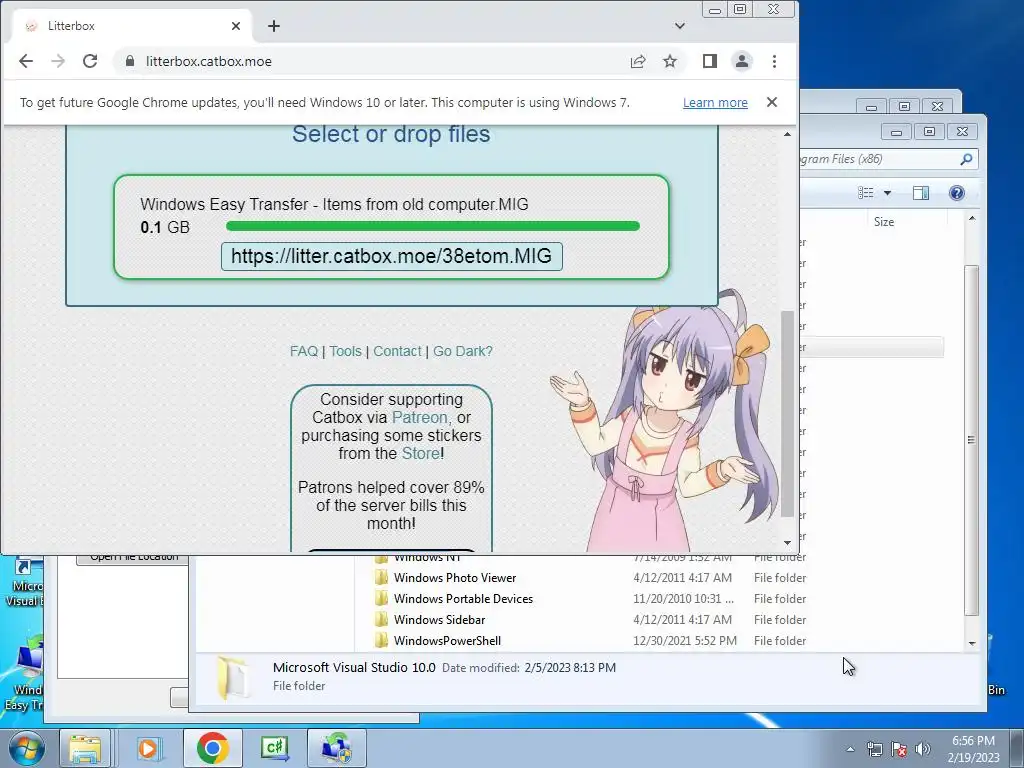Open the Action Center flag icon
1024x768 pixels.
coord(899,749)
